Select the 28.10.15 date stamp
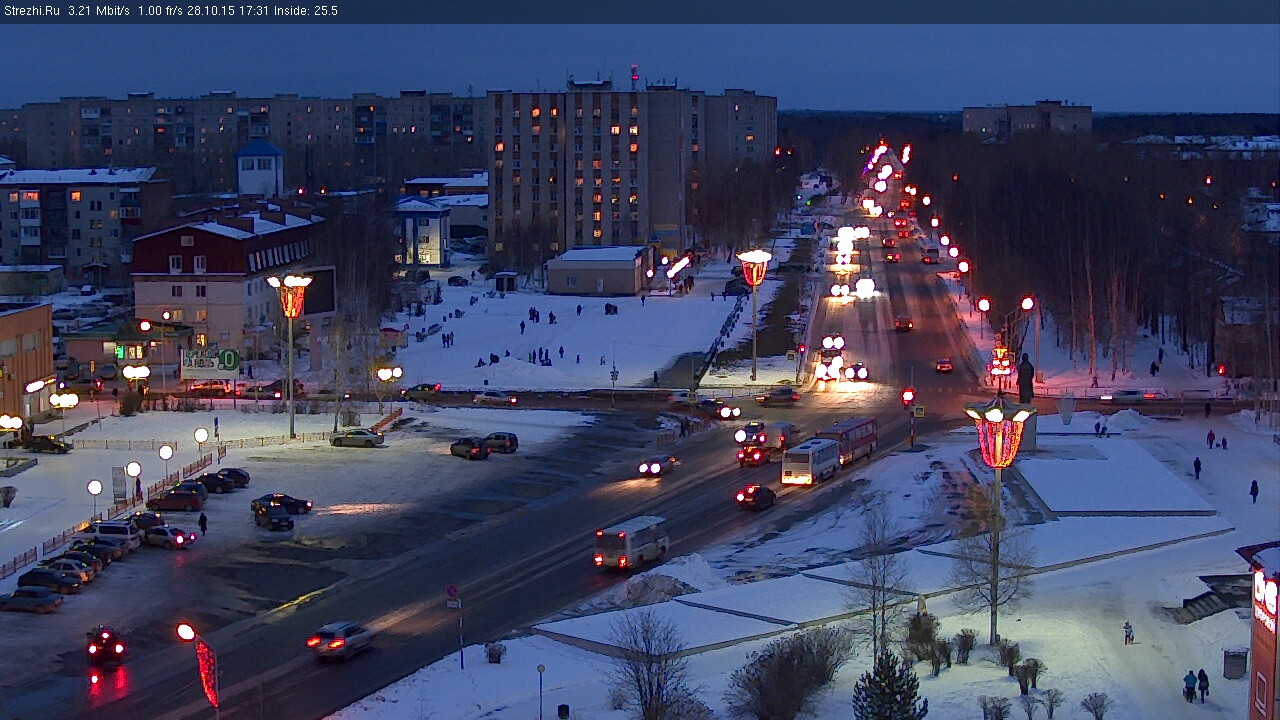 pos(210,11)
